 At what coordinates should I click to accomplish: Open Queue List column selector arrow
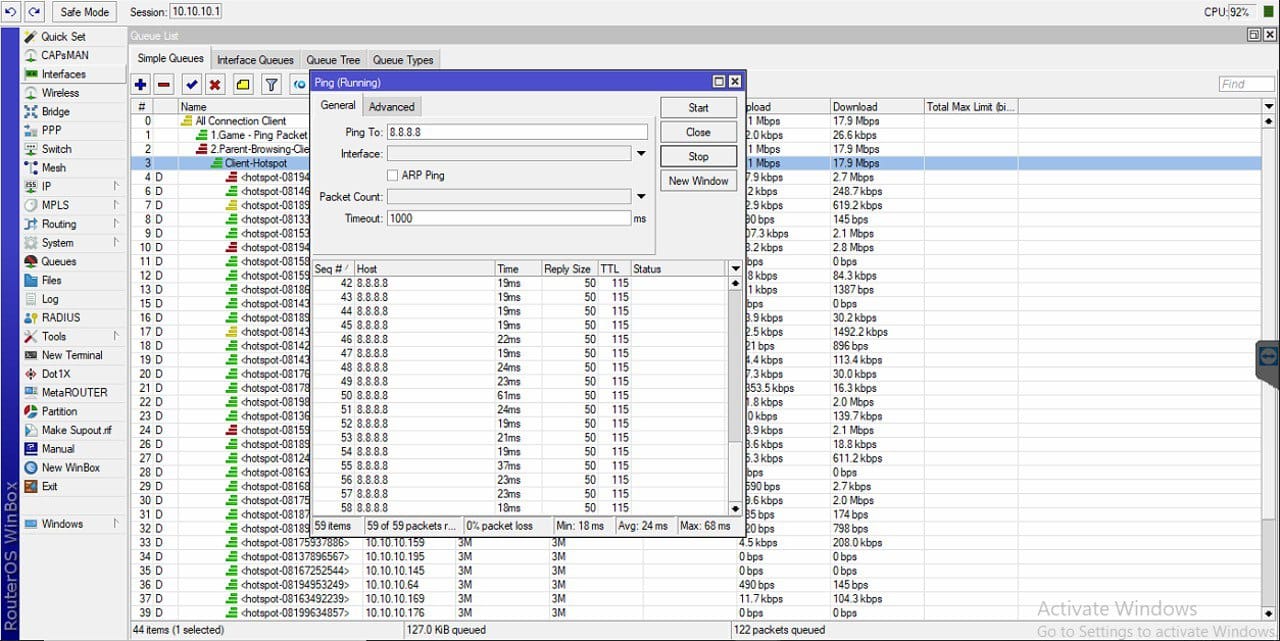point(1269,106)
